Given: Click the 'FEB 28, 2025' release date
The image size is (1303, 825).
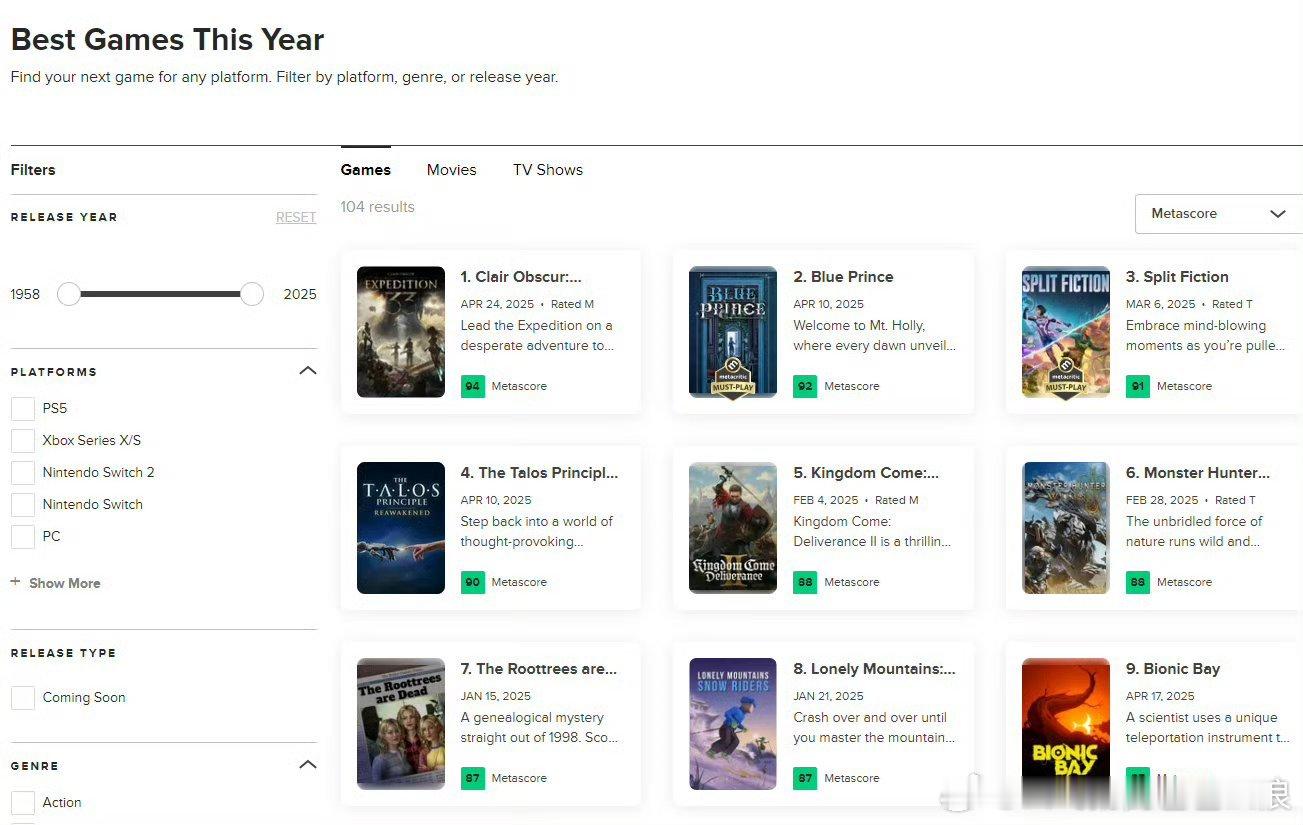Looking at the screenshot, I should [x=1162, y=500].
